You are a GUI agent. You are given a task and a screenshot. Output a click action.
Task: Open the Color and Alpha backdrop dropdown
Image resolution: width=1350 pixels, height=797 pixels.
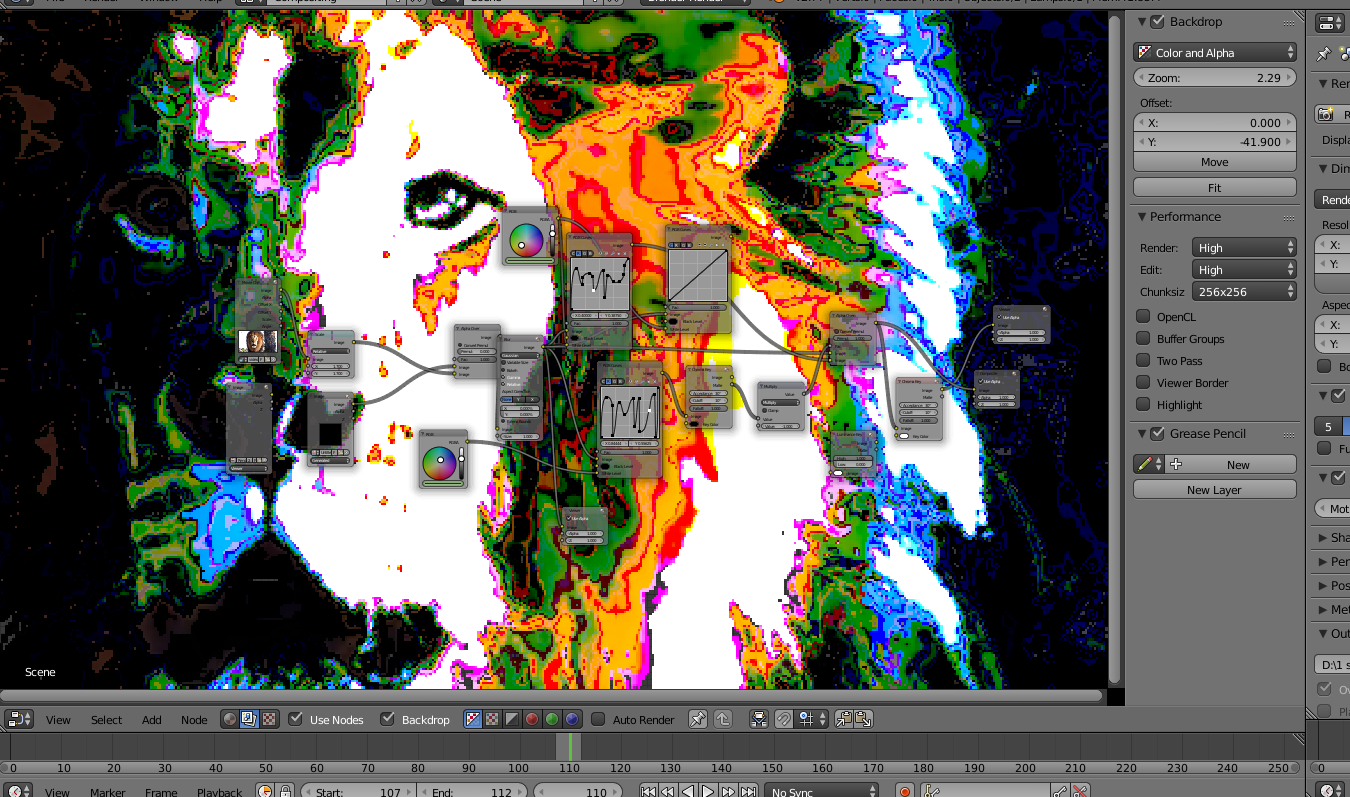pyautogui.click(x=1214, y=51)
